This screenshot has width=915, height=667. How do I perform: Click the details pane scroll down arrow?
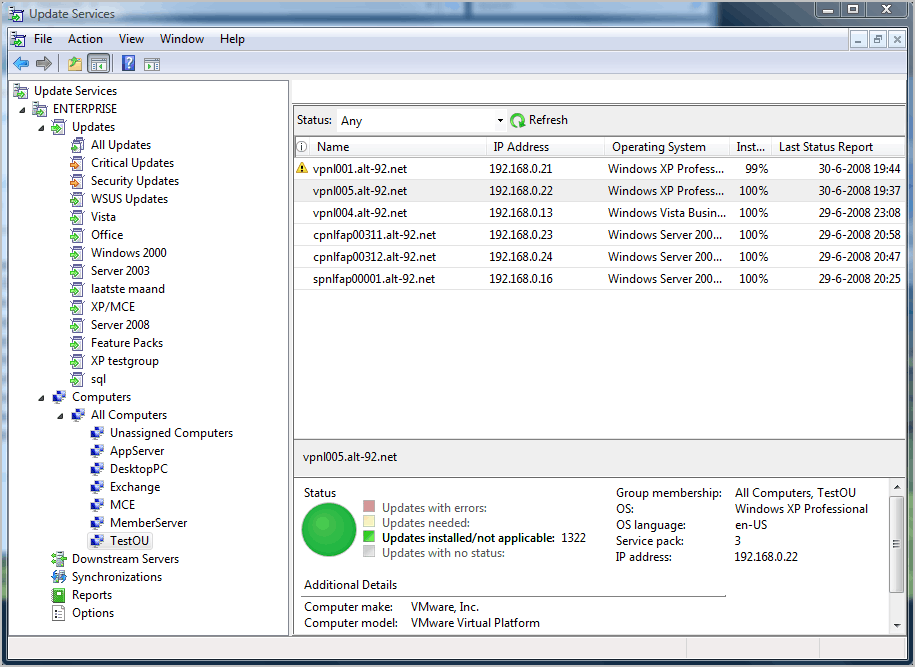tap(896, 625)
